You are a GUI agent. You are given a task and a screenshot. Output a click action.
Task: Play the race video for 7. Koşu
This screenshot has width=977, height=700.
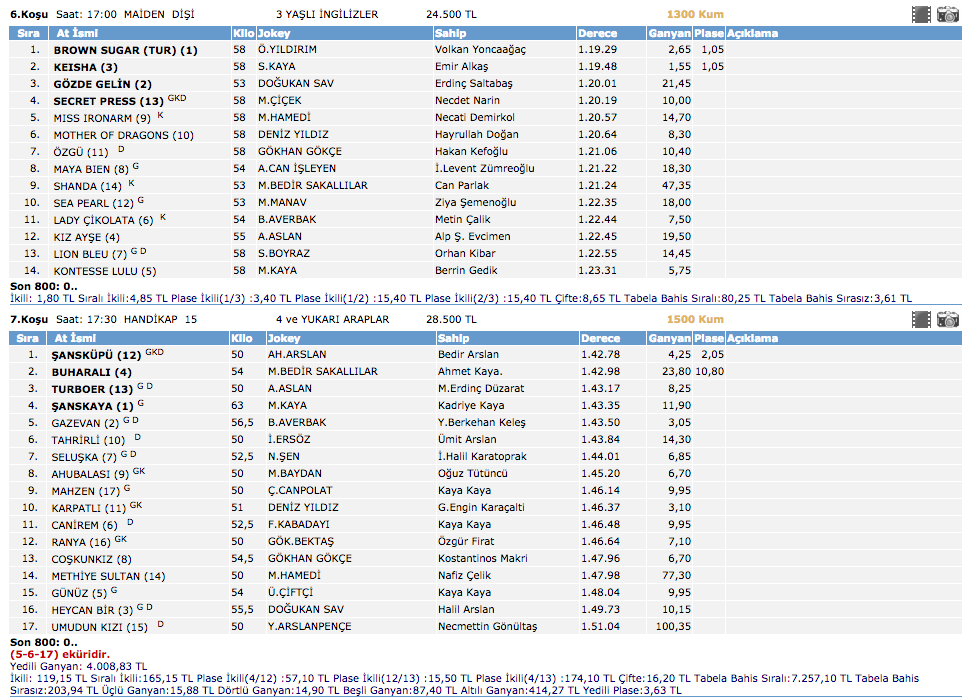[x=920, y=319]
